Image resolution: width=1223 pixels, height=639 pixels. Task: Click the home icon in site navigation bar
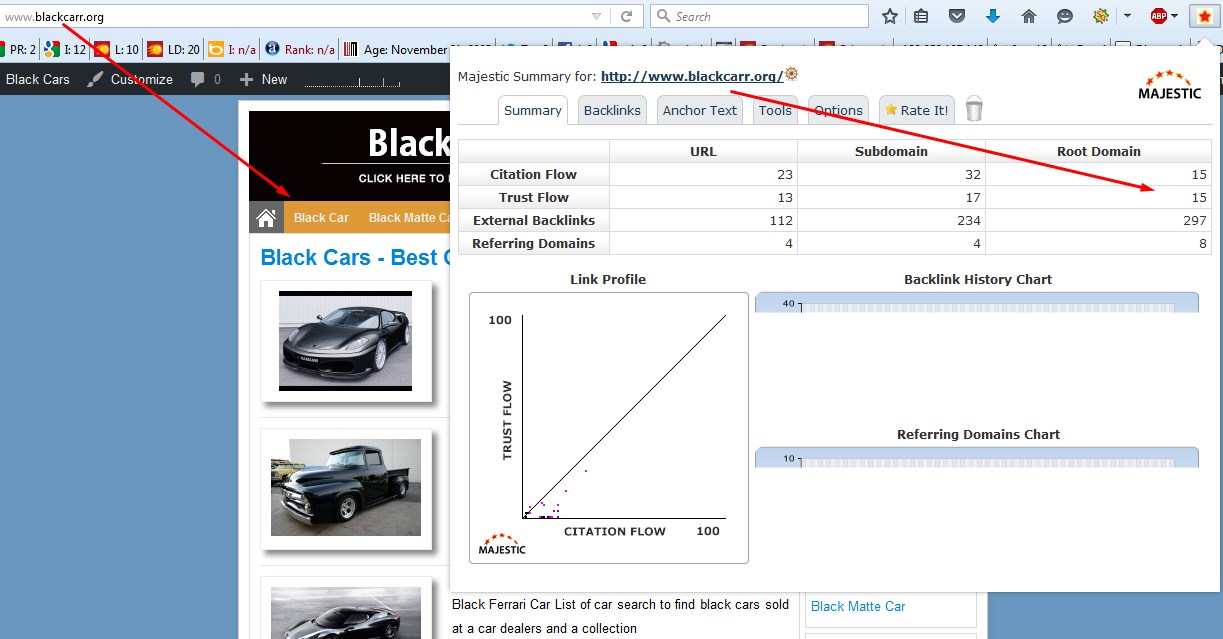(266, 217)
